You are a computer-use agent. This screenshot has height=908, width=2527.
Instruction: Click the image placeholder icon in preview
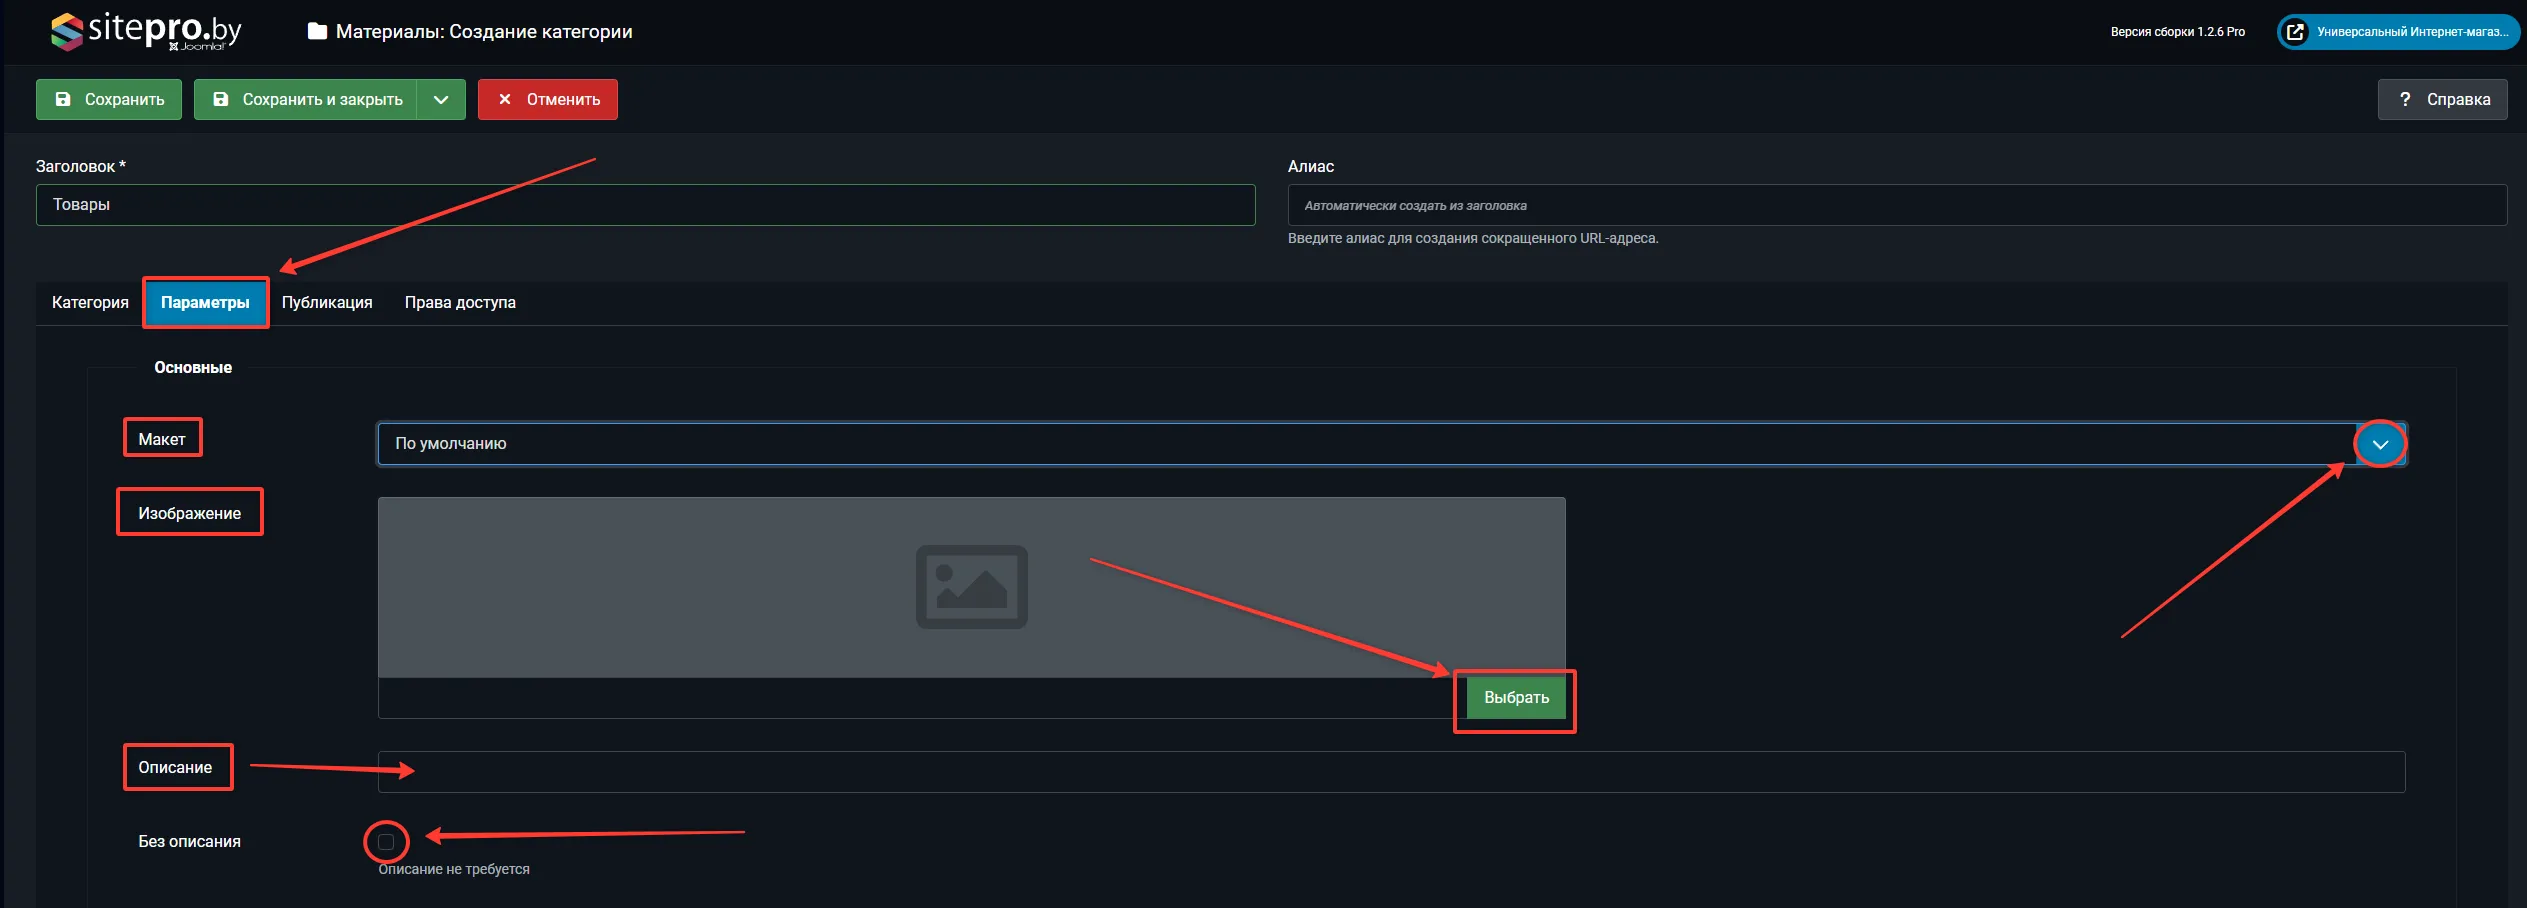(x=971, y=587)
